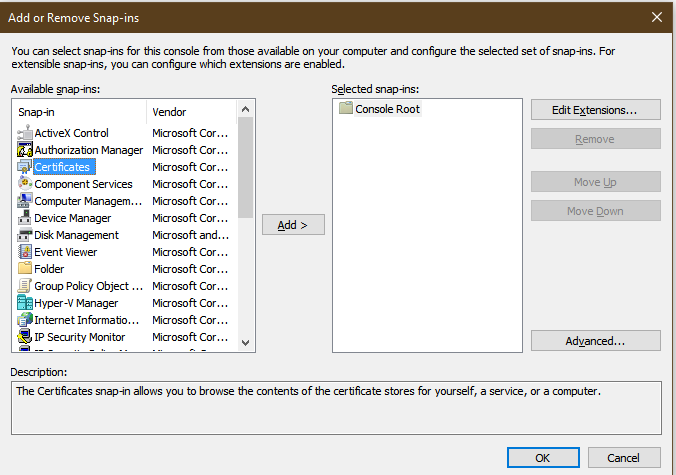Sort list by Vendor column header
The height and width of the screenshot is (475, 676).
[190, 112]
